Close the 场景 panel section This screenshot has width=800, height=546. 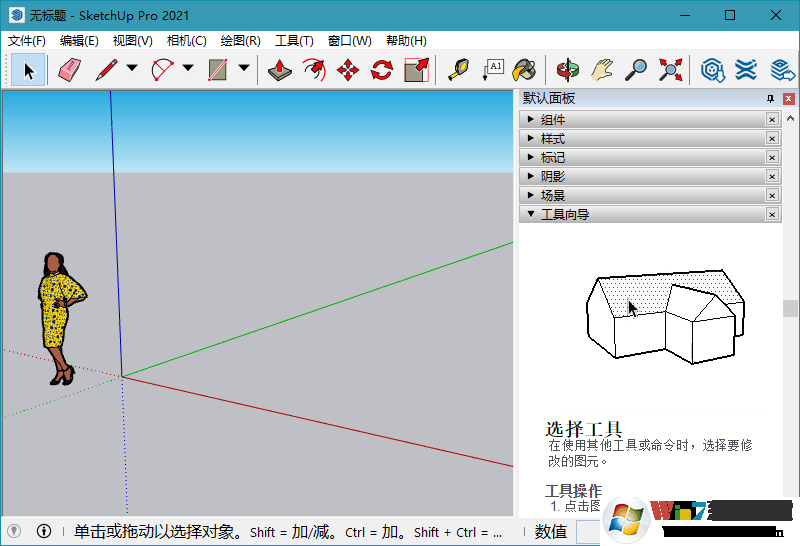[772, 195]
